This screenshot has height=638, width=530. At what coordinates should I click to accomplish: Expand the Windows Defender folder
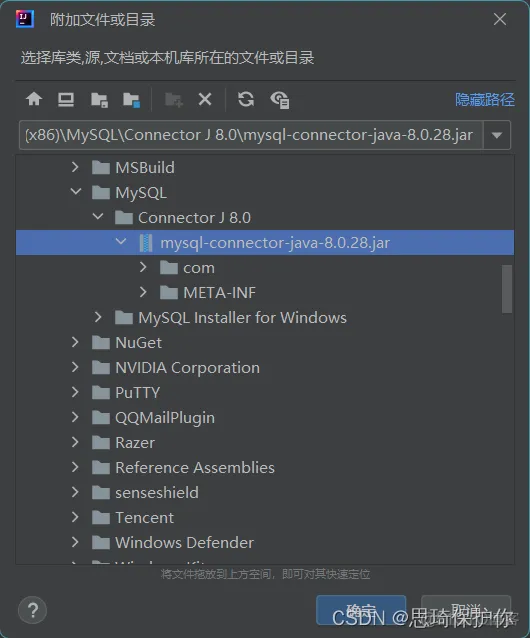[75, 542]
